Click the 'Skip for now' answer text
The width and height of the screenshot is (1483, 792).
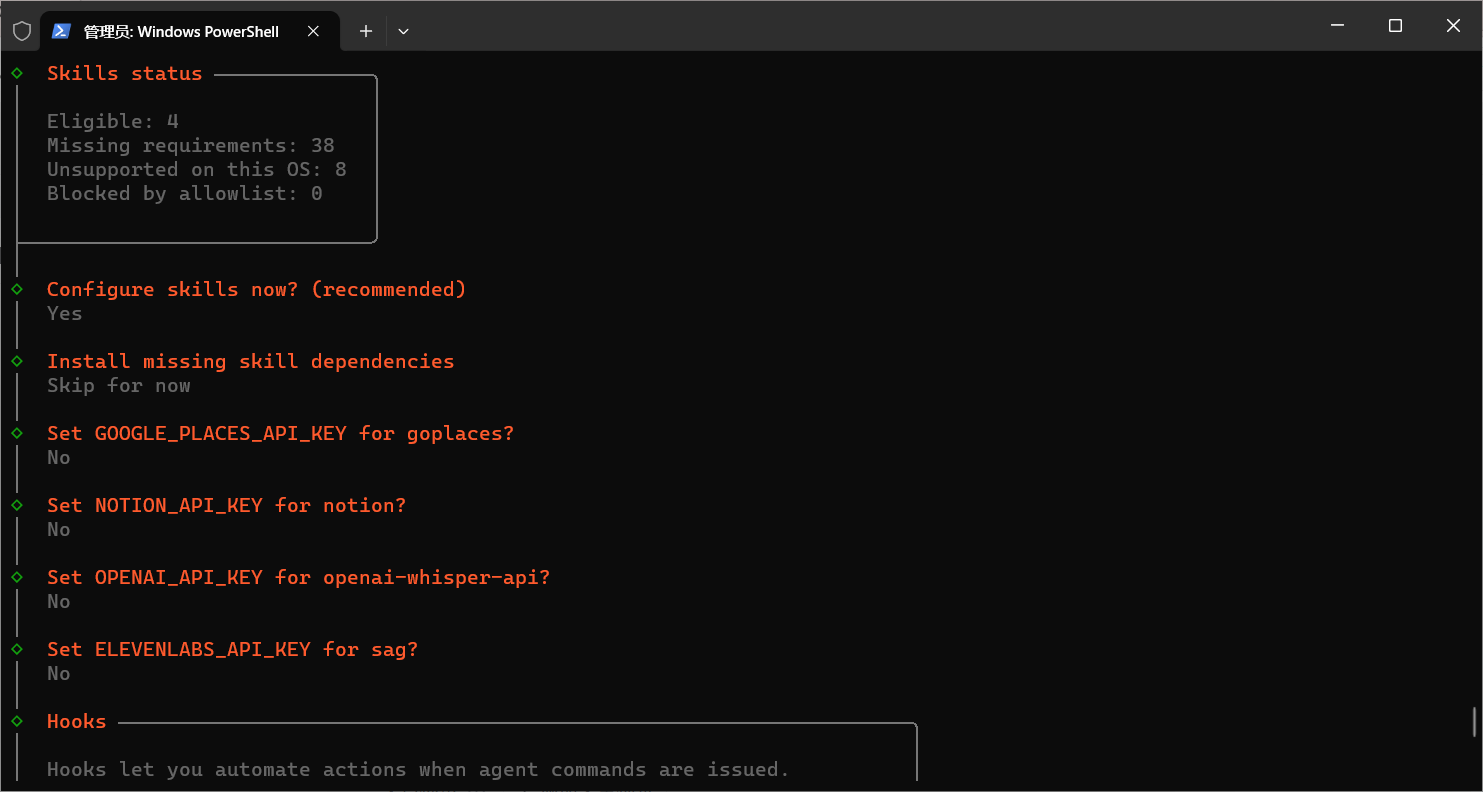pos(118,386)
